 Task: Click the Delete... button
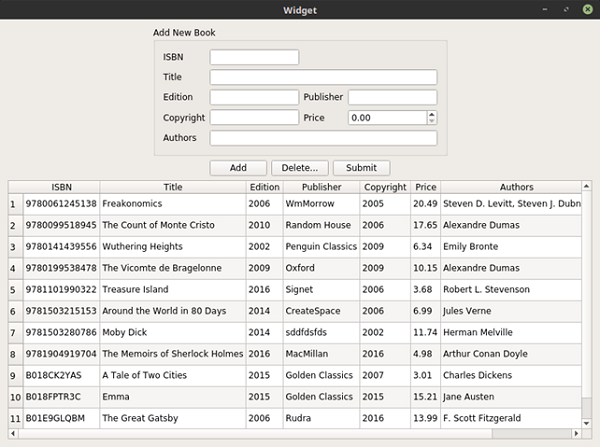(x=300, y=168)
